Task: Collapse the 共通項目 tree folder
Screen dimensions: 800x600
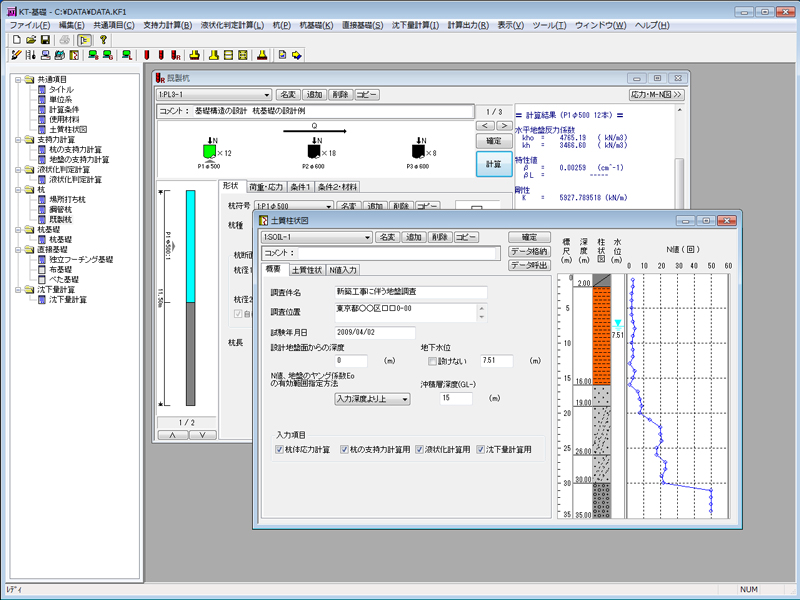Action: pos(18,79)
